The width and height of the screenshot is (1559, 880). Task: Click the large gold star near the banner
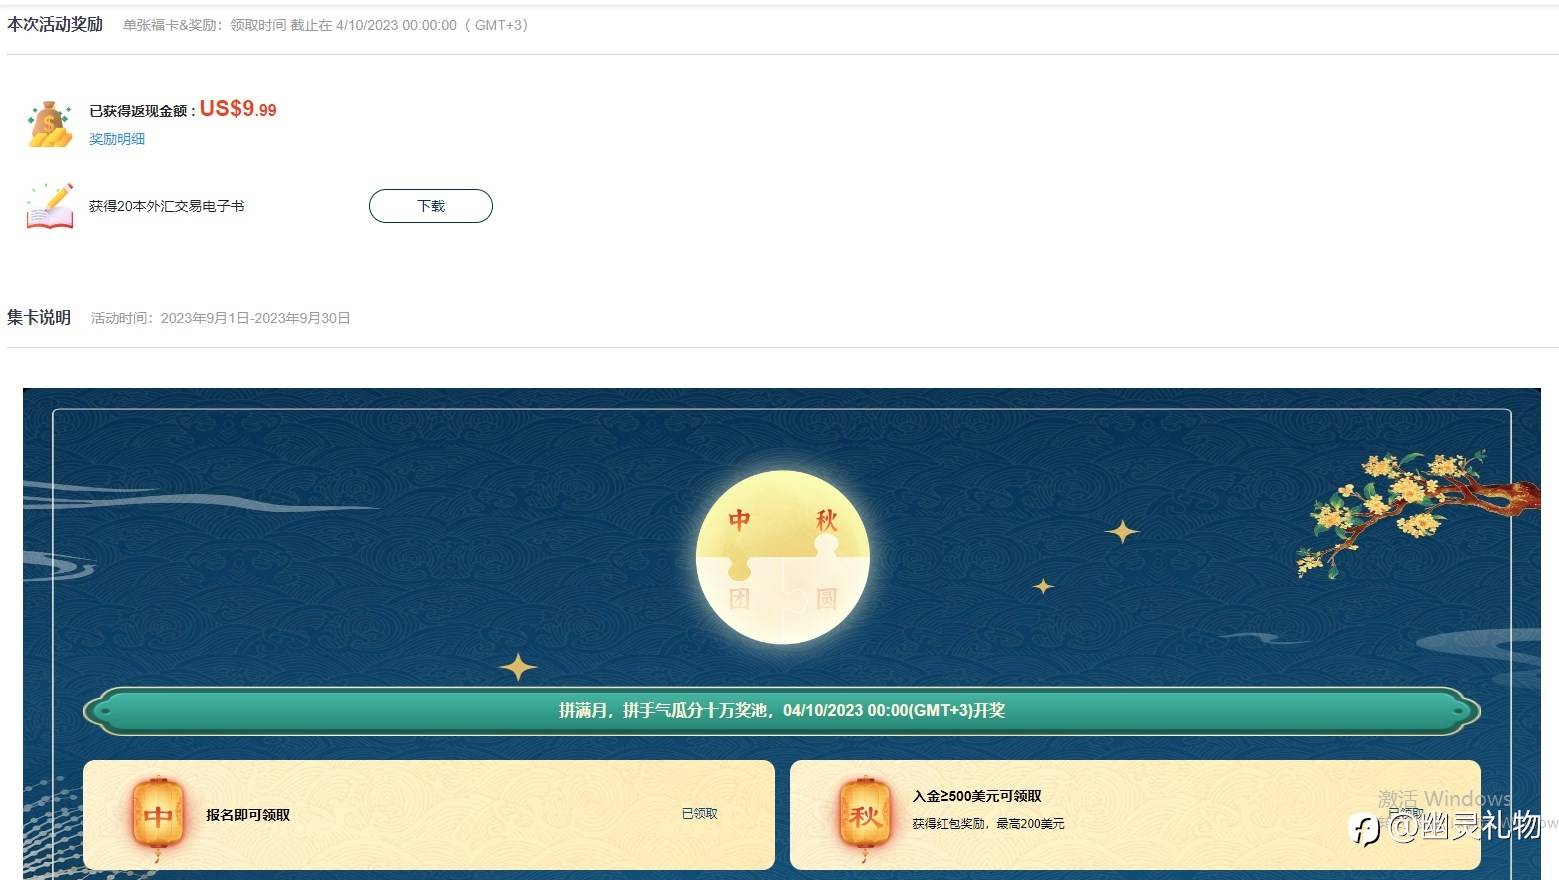point(518,667)
